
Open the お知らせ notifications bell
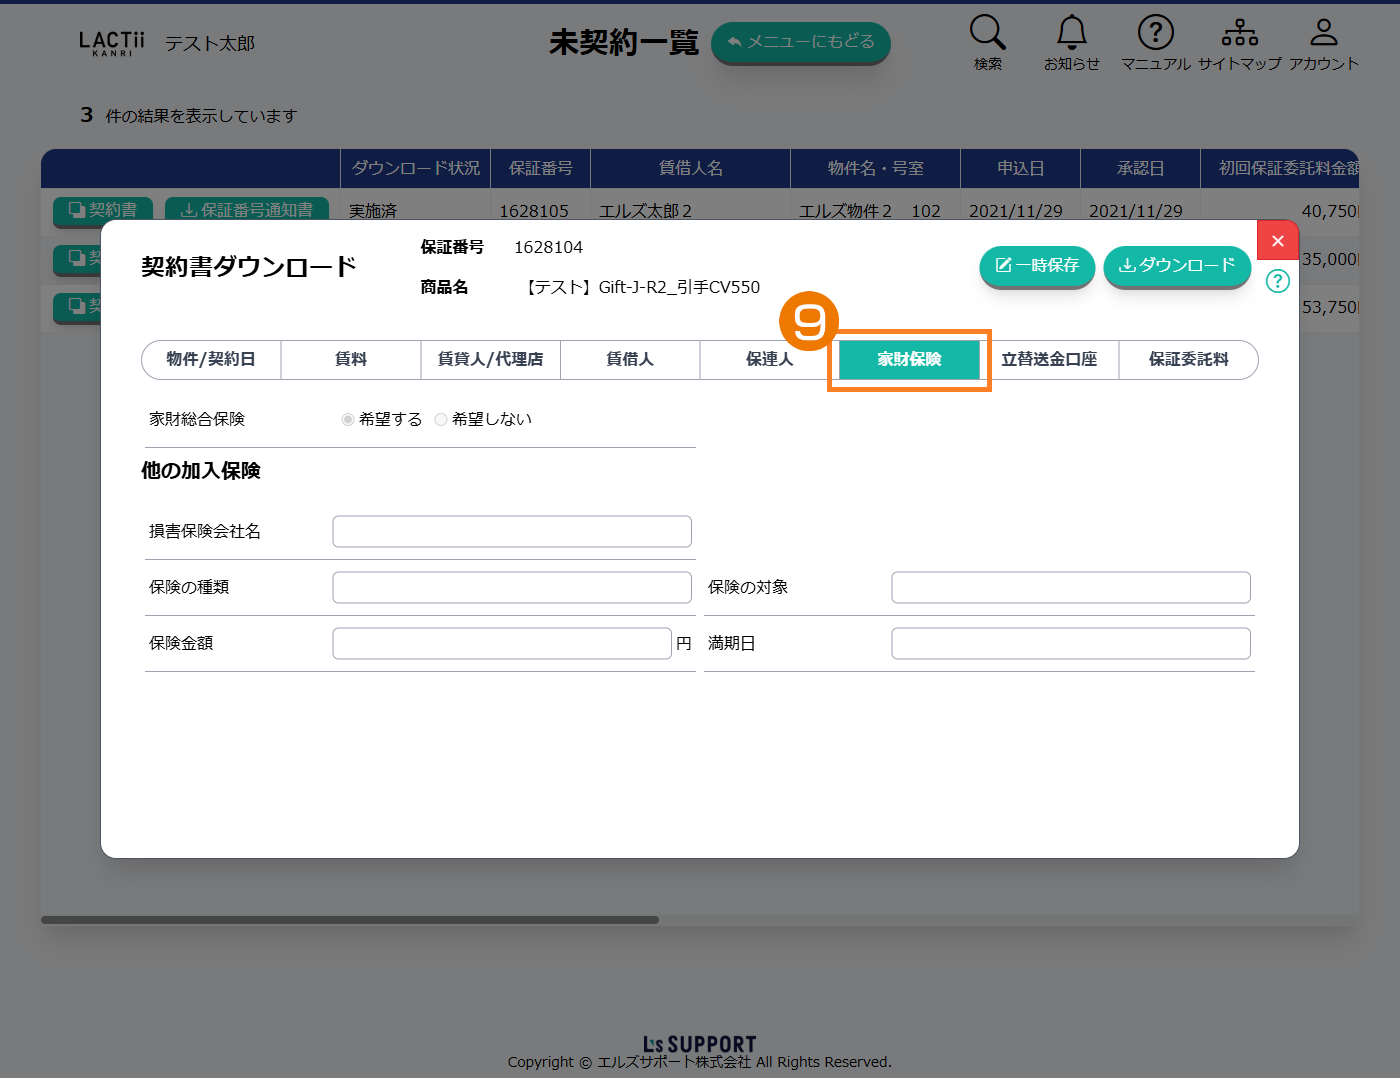1071,33
